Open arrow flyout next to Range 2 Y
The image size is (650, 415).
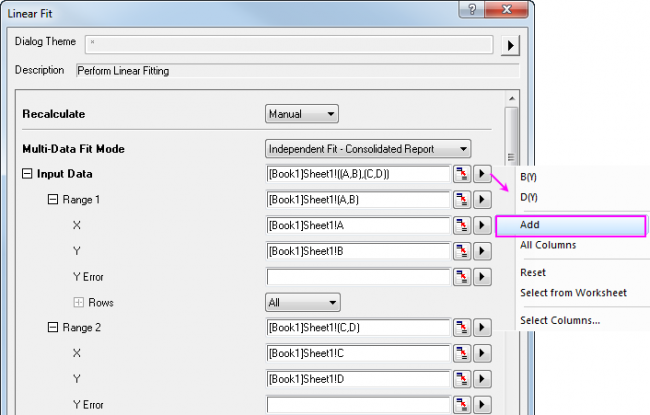point(484,378)
